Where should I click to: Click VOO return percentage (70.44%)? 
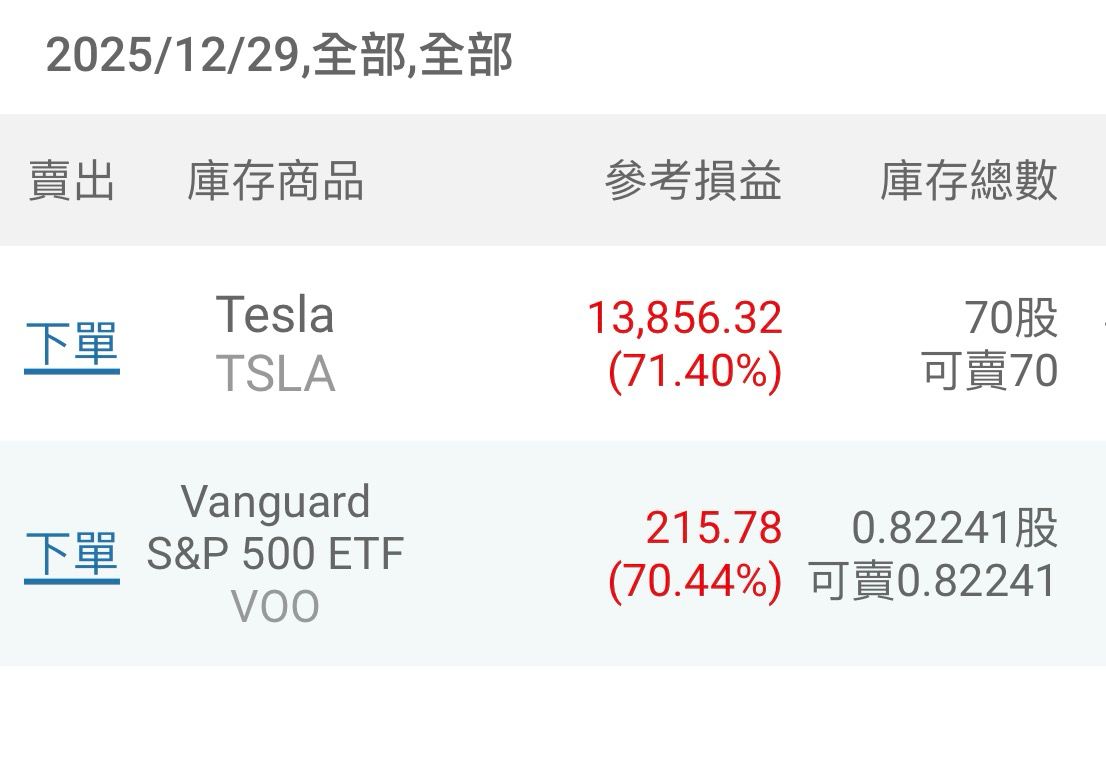coord(695,581)
